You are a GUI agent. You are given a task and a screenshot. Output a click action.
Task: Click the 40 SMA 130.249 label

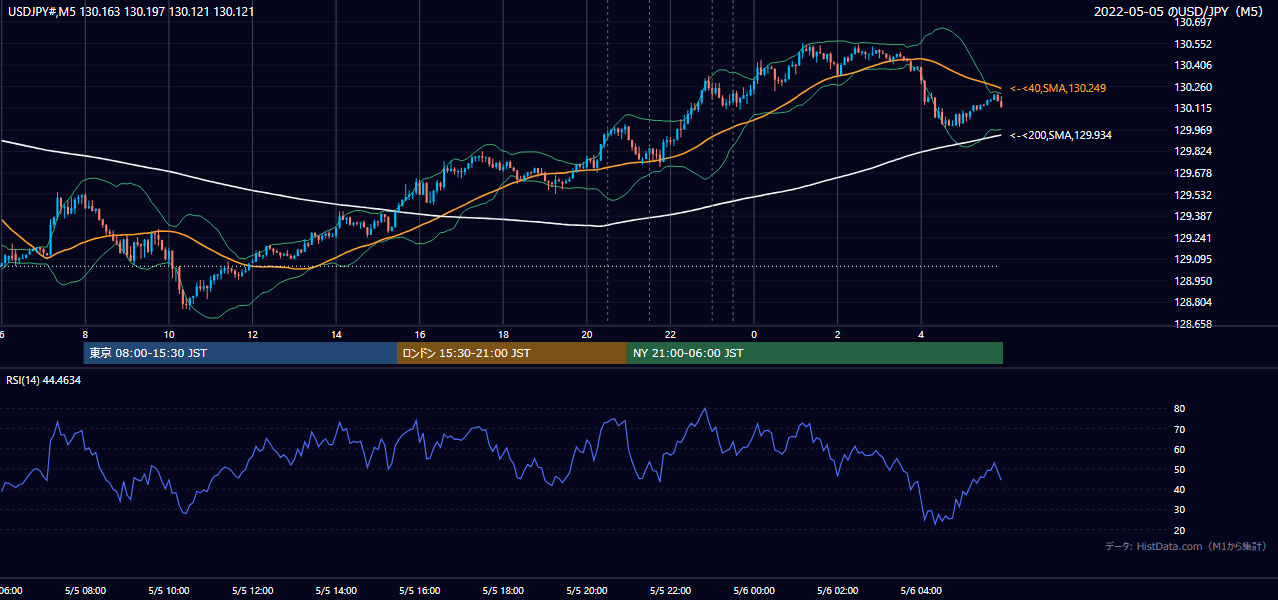(1058, 88)
